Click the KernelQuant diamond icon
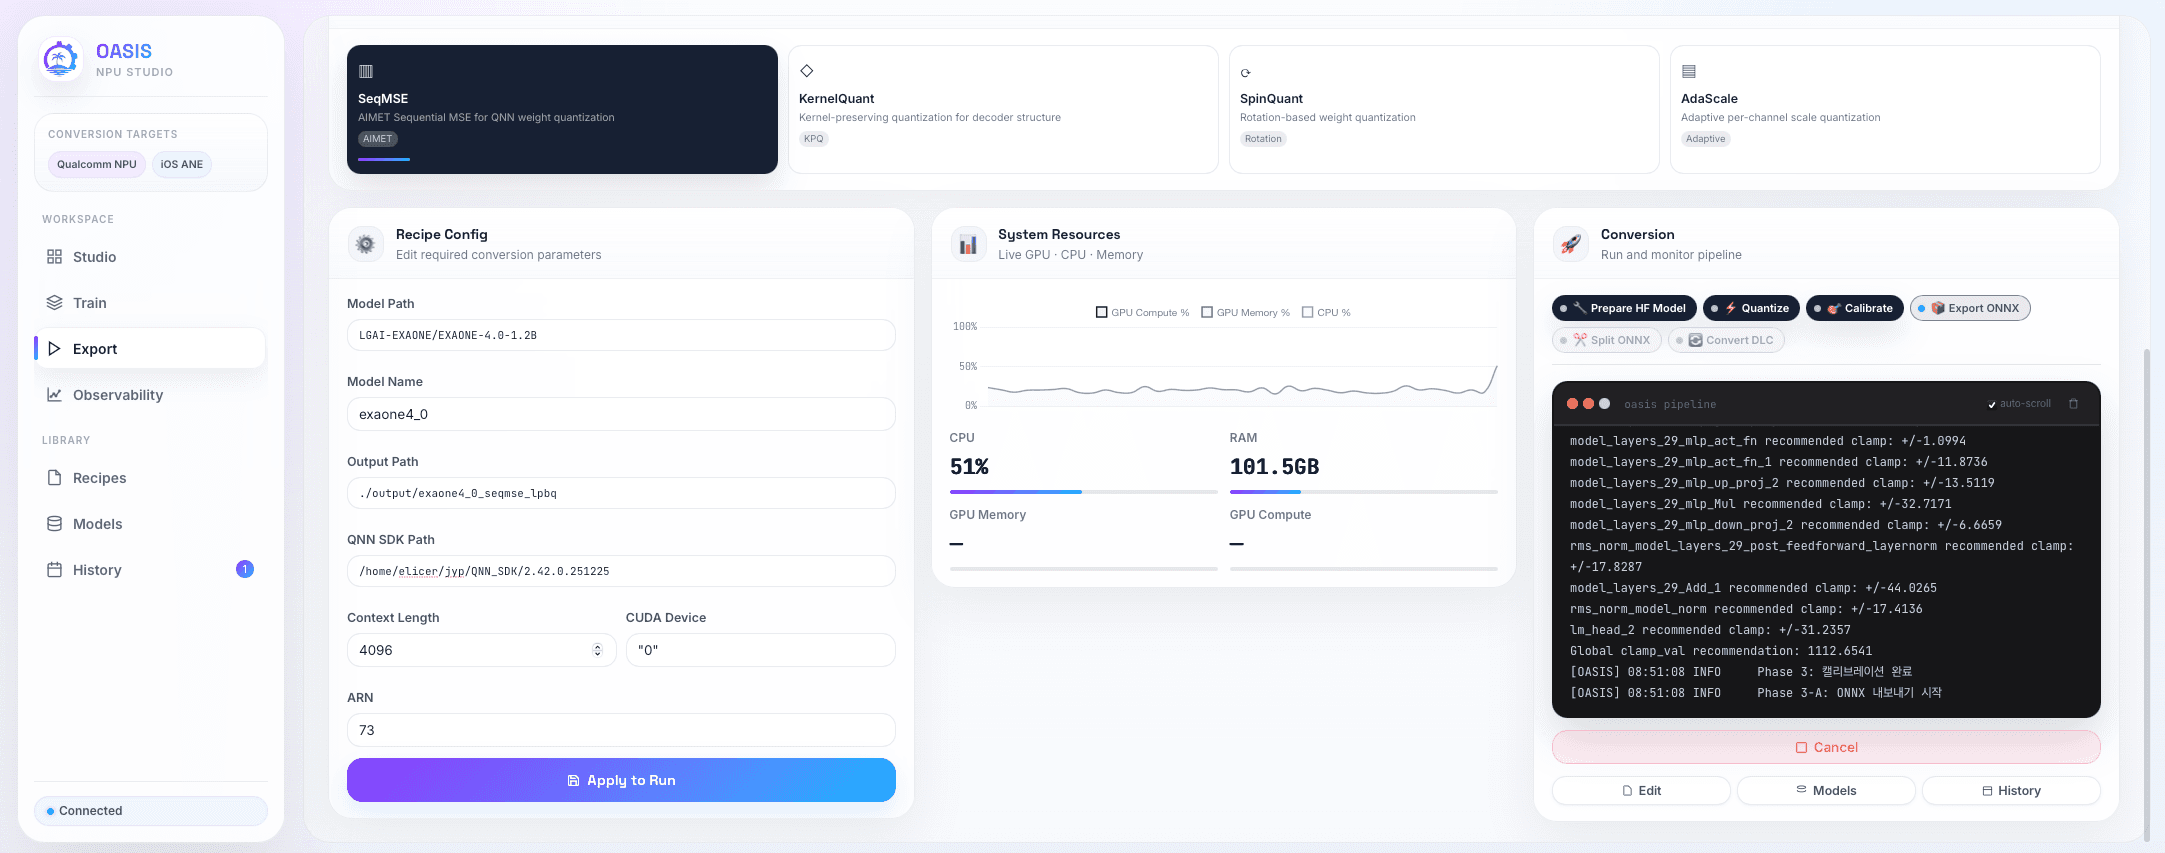Viewport: 2165px width, 853px height. click(807, 71)
